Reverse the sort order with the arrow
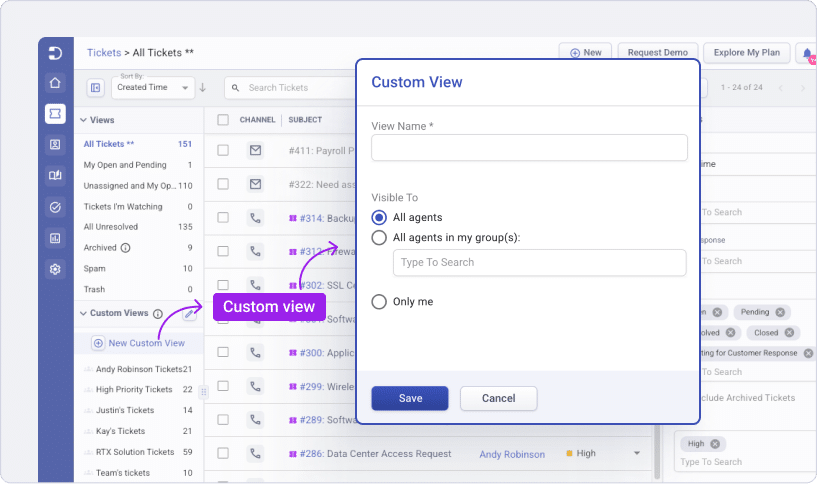 203,88
